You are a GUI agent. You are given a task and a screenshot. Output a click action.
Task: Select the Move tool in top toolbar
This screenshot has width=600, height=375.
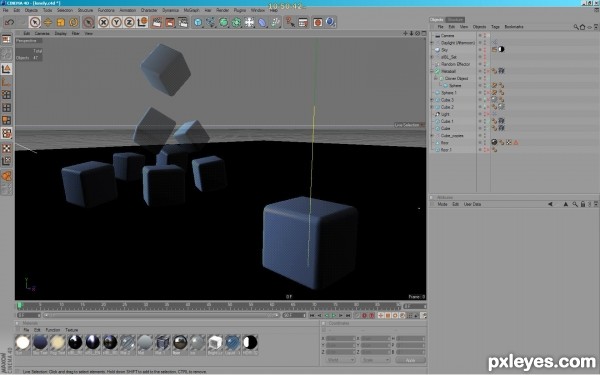point(47,22)
